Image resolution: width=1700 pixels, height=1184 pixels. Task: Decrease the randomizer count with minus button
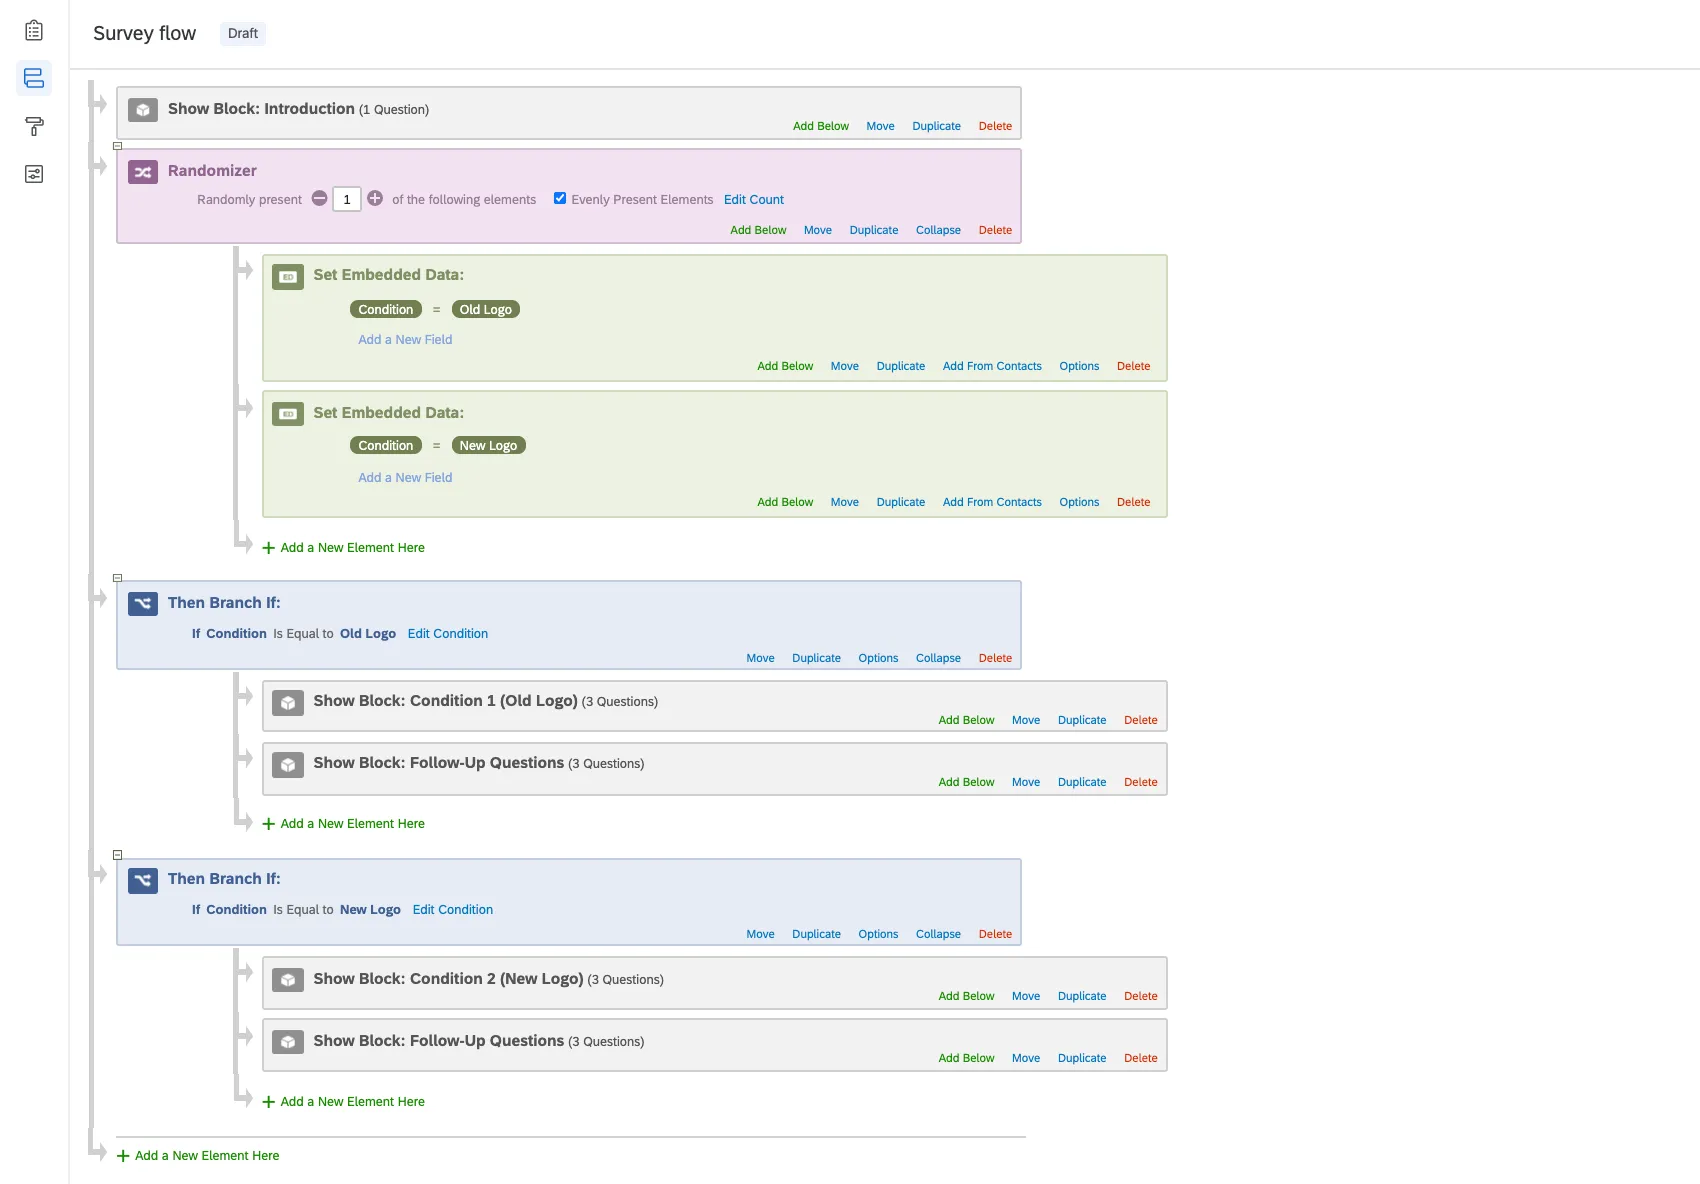coord(319,198)
